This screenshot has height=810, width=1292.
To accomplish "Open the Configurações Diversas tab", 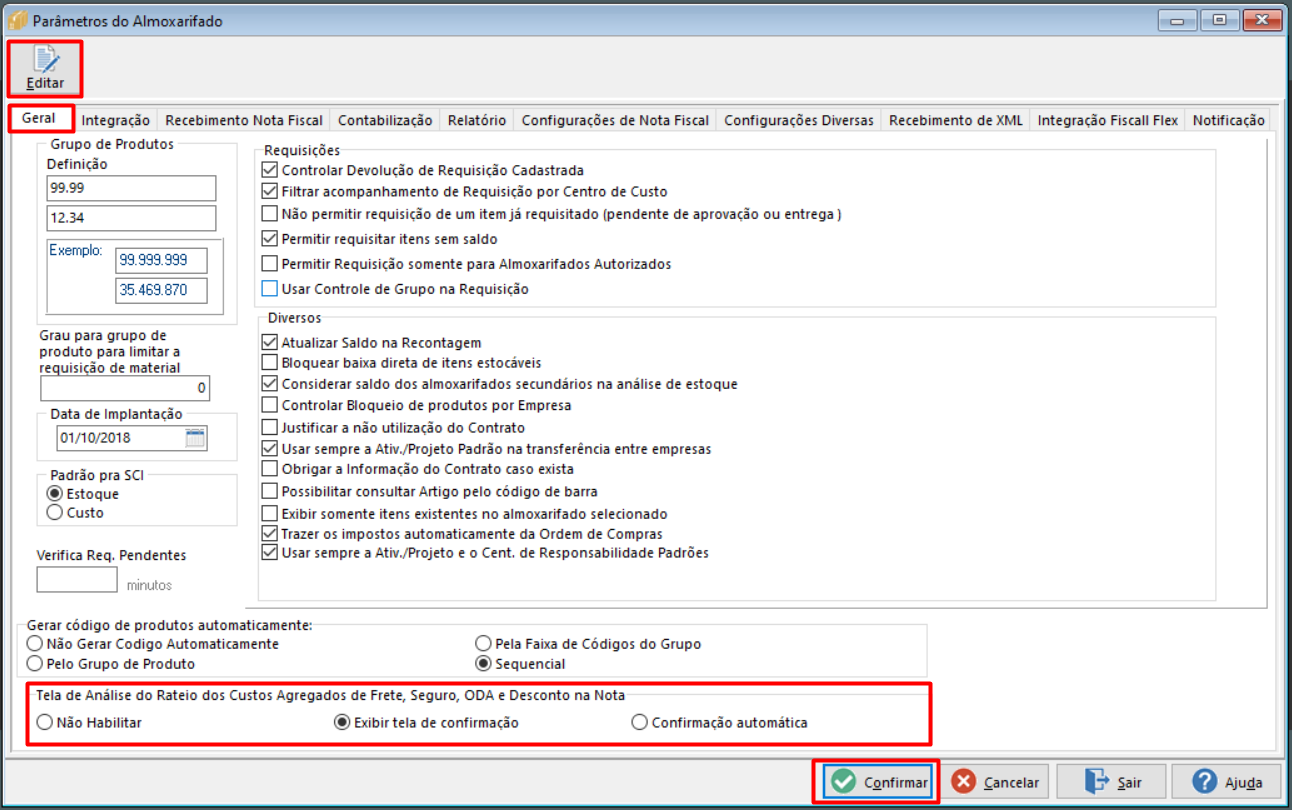I will [799, 120].
